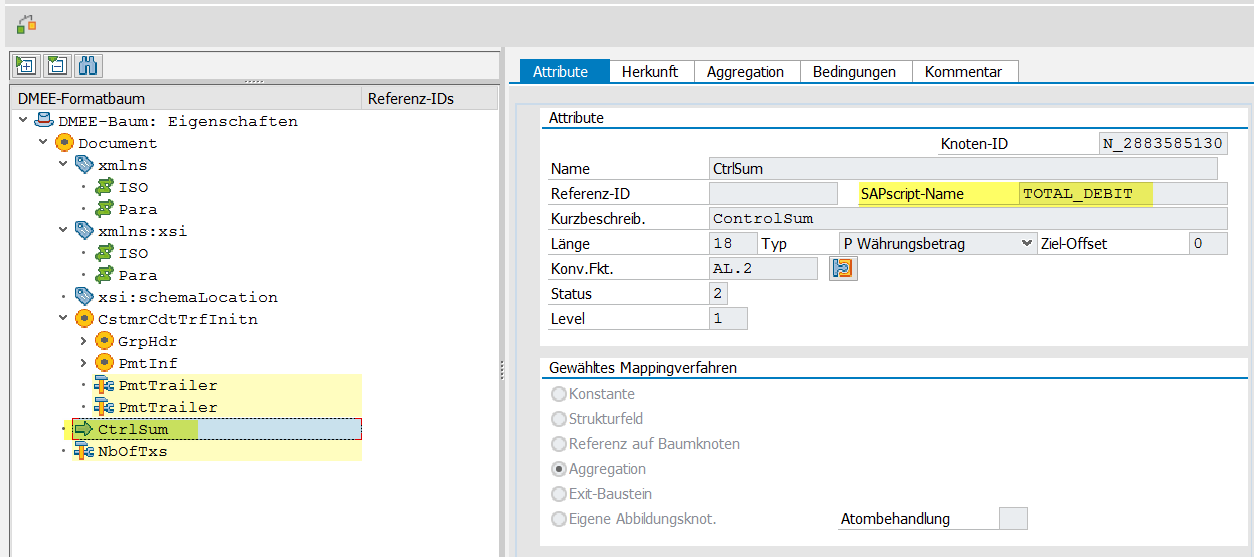This screenshot has height=557, width=1254.
Task: Click the empty Referenz-ID field
Action: pyautogui.click(x=773, y=194)
